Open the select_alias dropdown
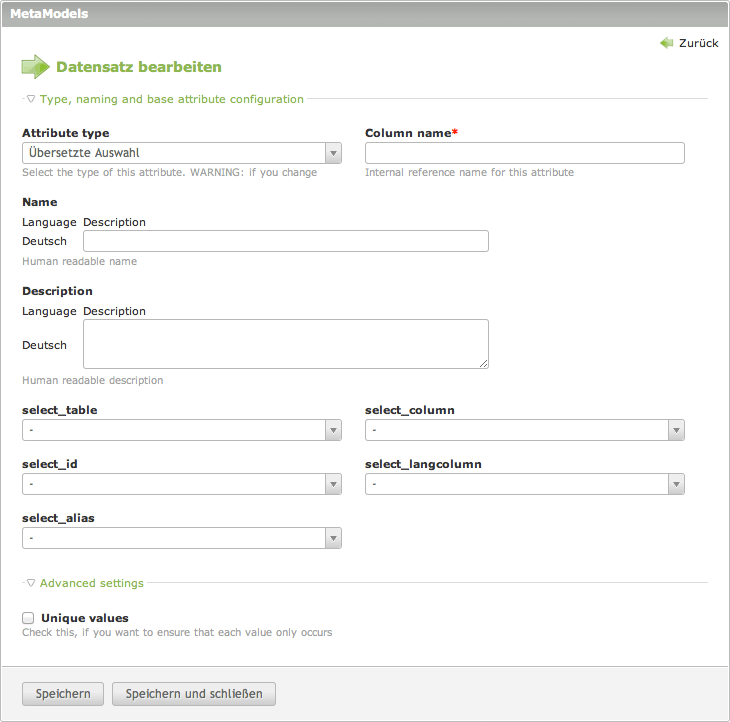Image resolution: width=730 pixels, height=722 pixels. coord(182,538)
